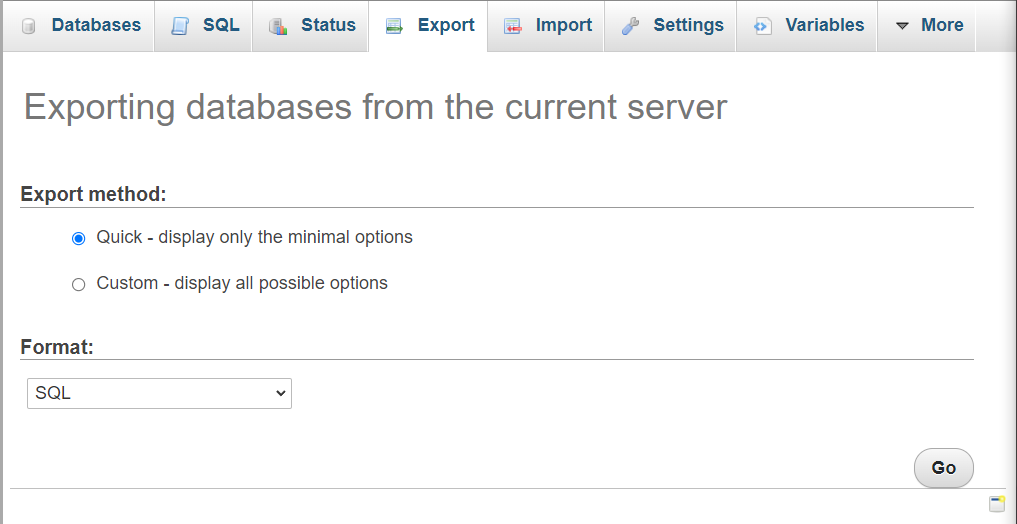Click the Import tab arrow icon

pos(513,26)
